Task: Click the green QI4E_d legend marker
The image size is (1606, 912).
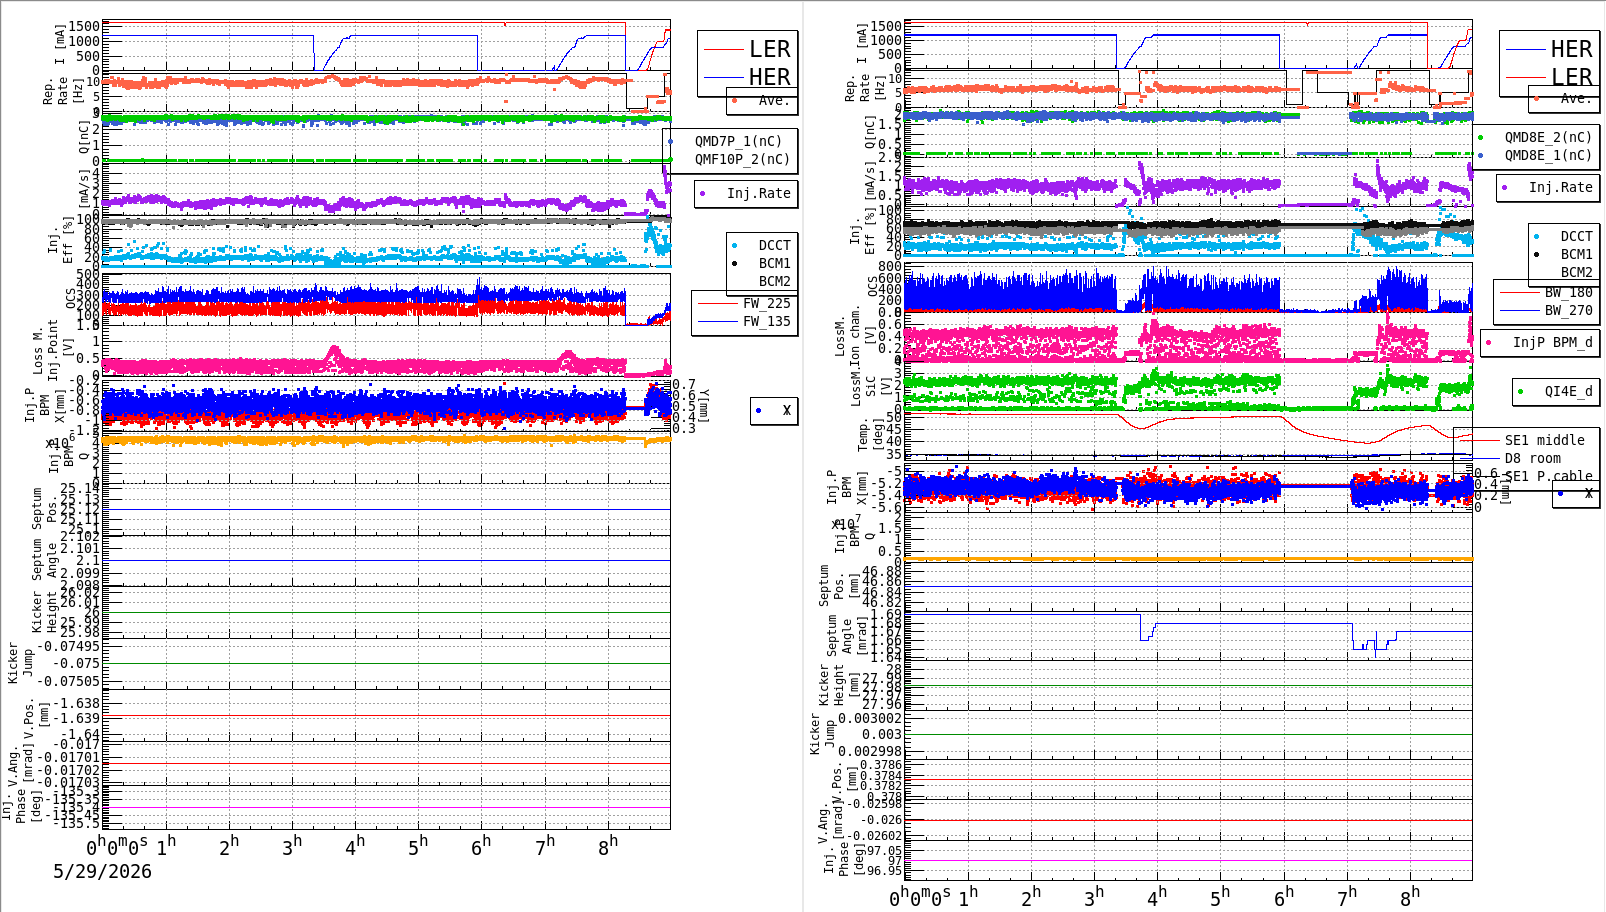Action: [1521, 391]
